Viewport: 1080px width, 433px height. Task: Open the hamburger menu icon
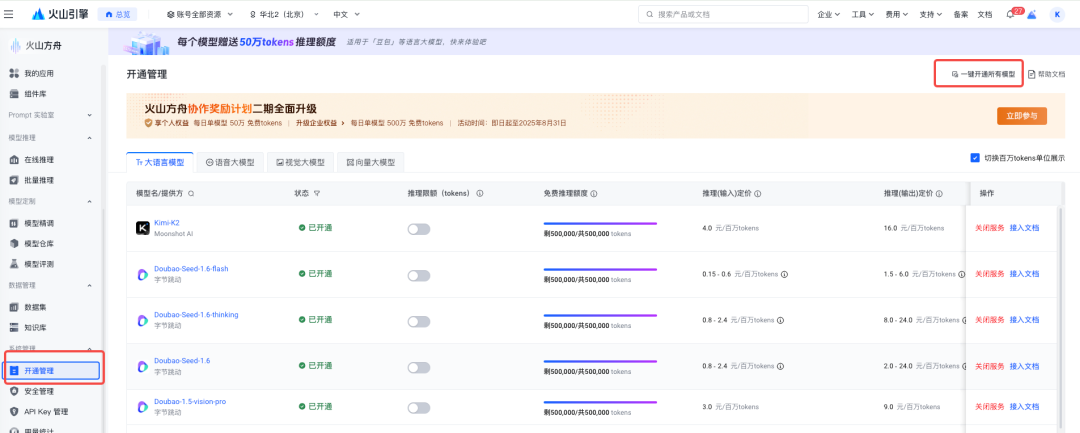tap(8, 14)
